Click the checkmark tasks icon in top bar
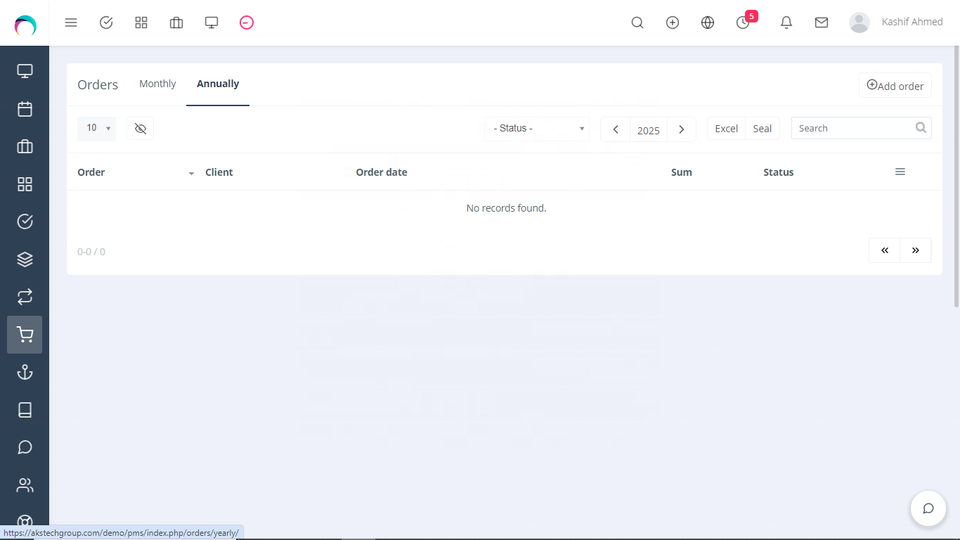Screen dimensions: 960x540 pyautogui.click(x=106, y=23)
